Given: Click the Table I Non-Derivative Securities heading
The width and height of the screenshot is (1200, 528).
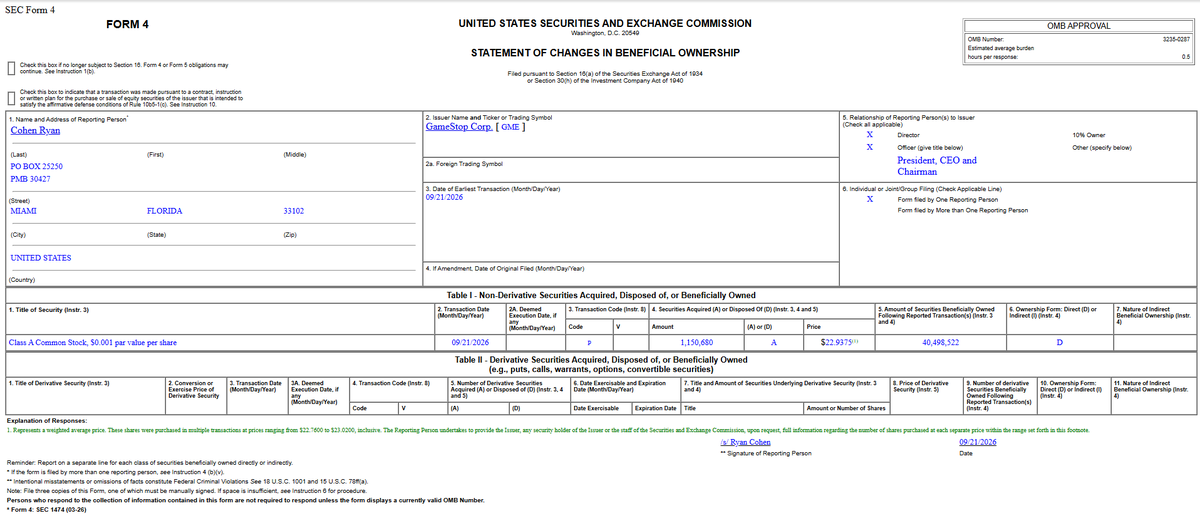Looking at the screenshot, I should tap(601, 295).
